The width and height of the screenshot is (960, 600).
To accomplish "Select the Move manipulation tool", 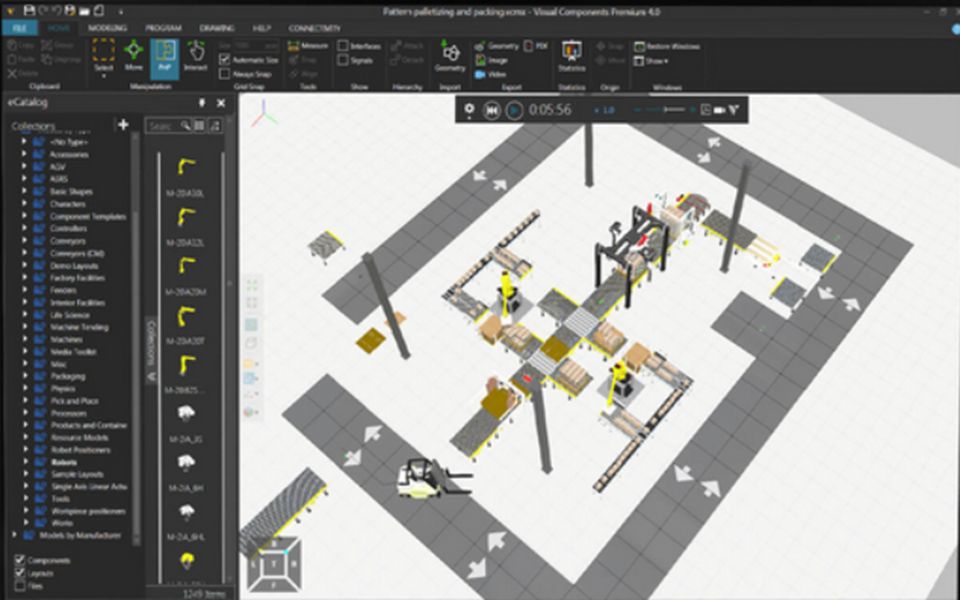I will 133,56.
